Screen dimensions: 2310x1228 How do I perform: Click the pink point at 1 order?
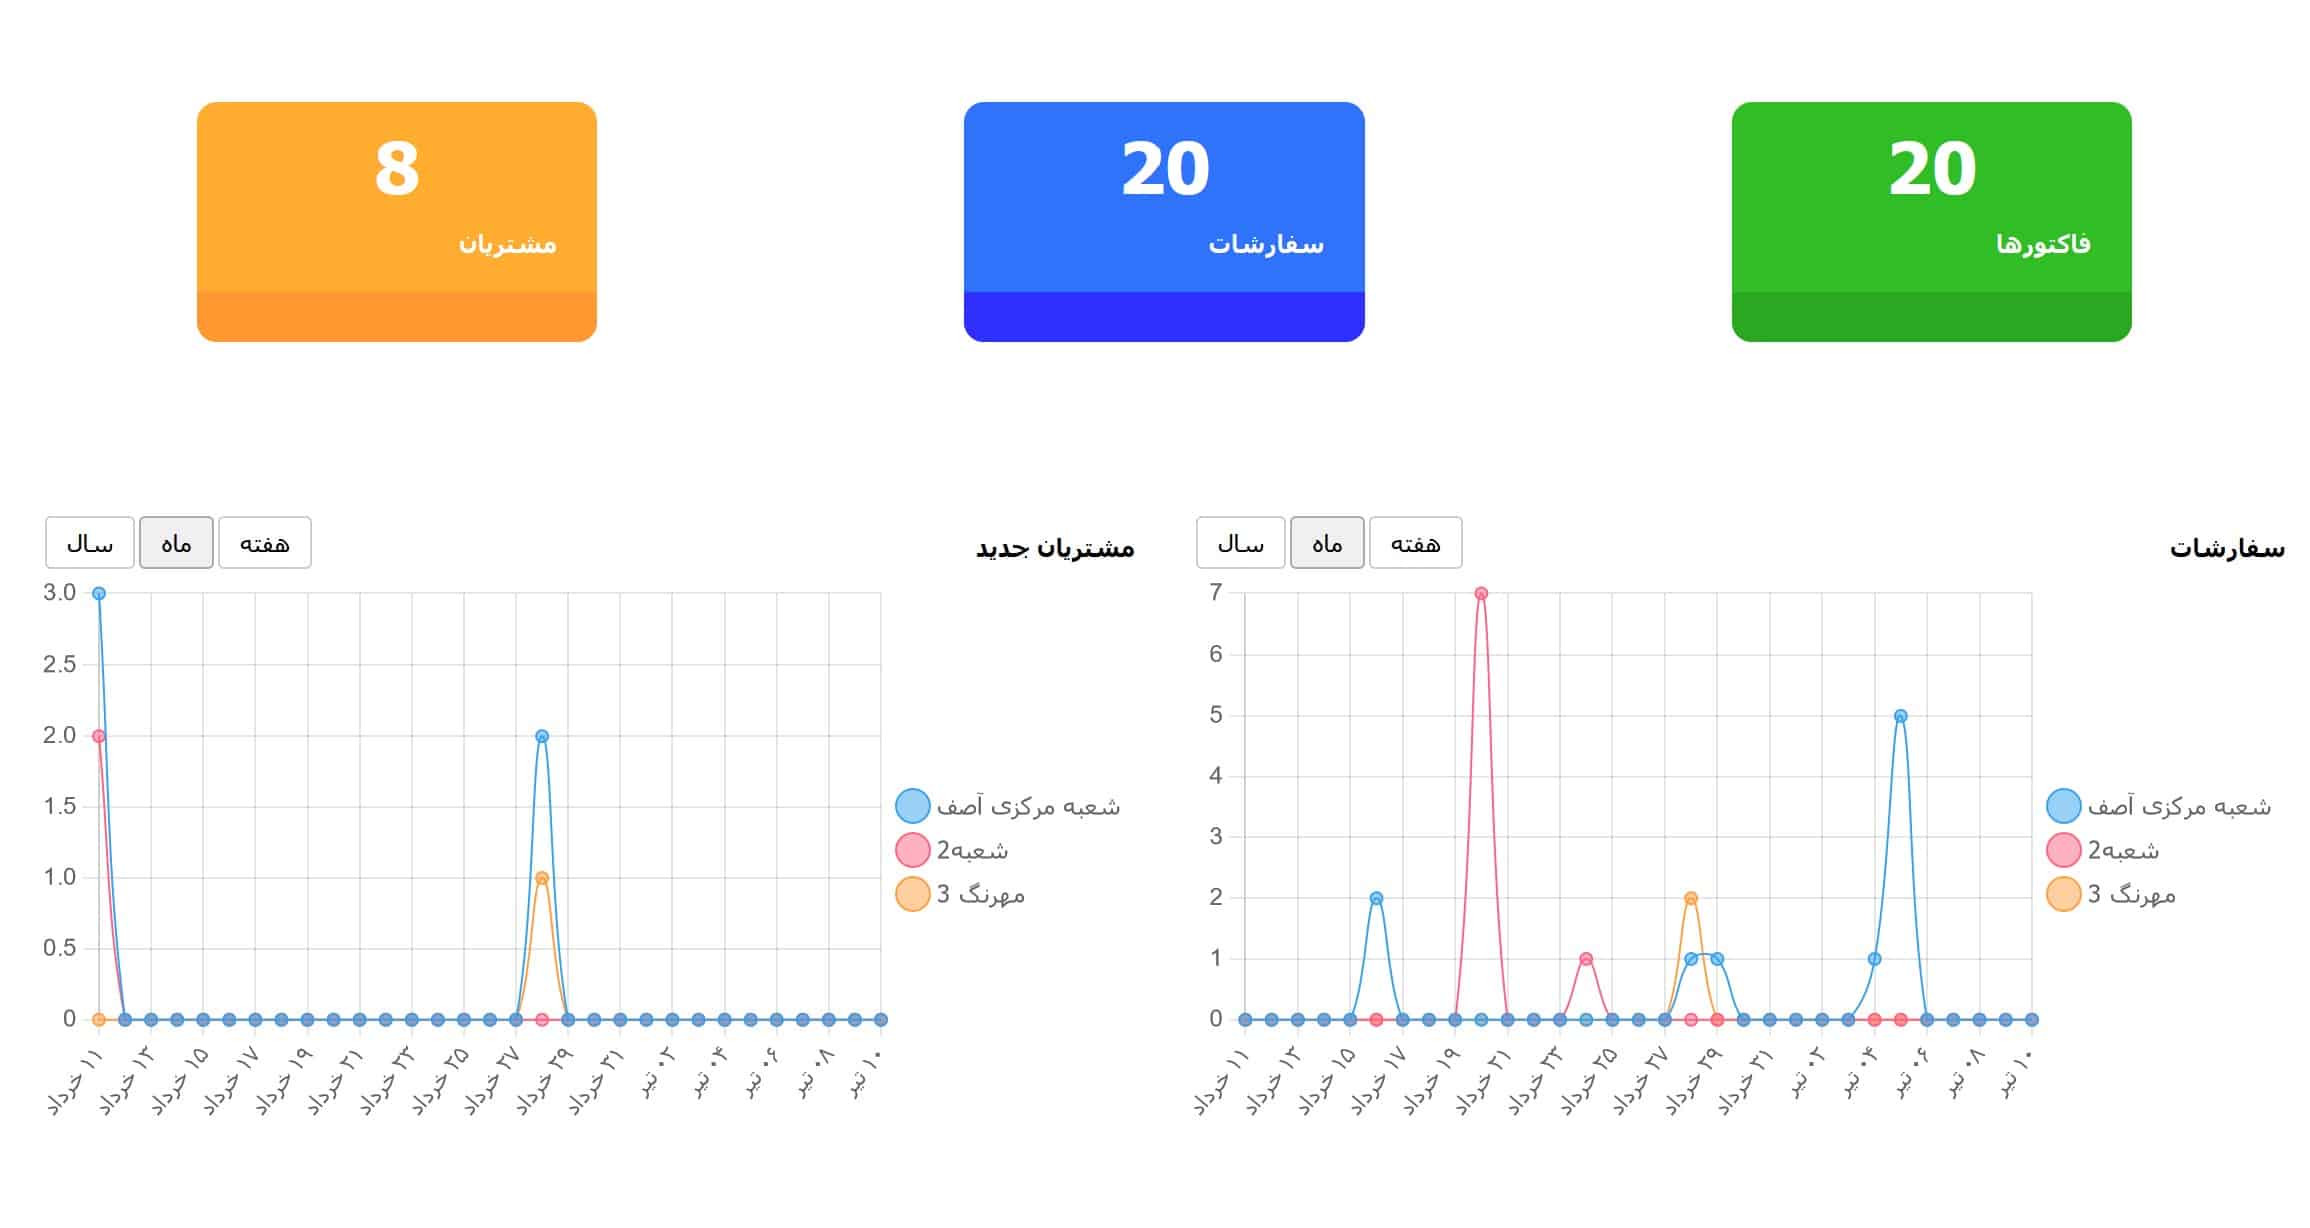tap(1586, 959)
